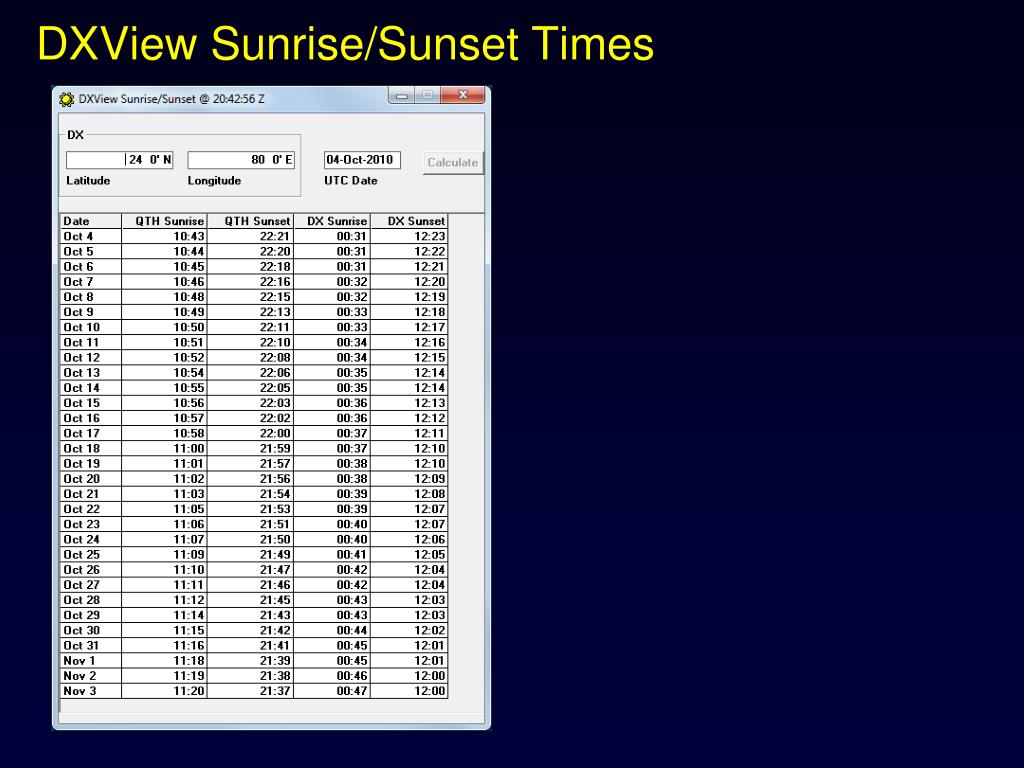
Task: Click the Longitude input field
Action: (241, 160)
